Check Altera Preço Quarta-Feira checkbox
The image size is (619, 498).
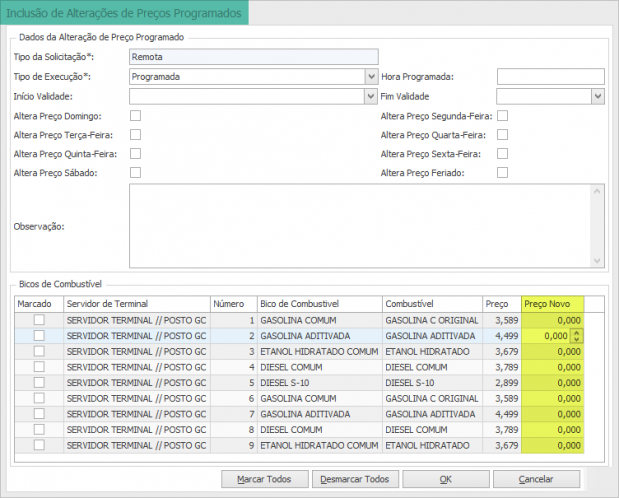pyautogui.click(x=502, y=135)
